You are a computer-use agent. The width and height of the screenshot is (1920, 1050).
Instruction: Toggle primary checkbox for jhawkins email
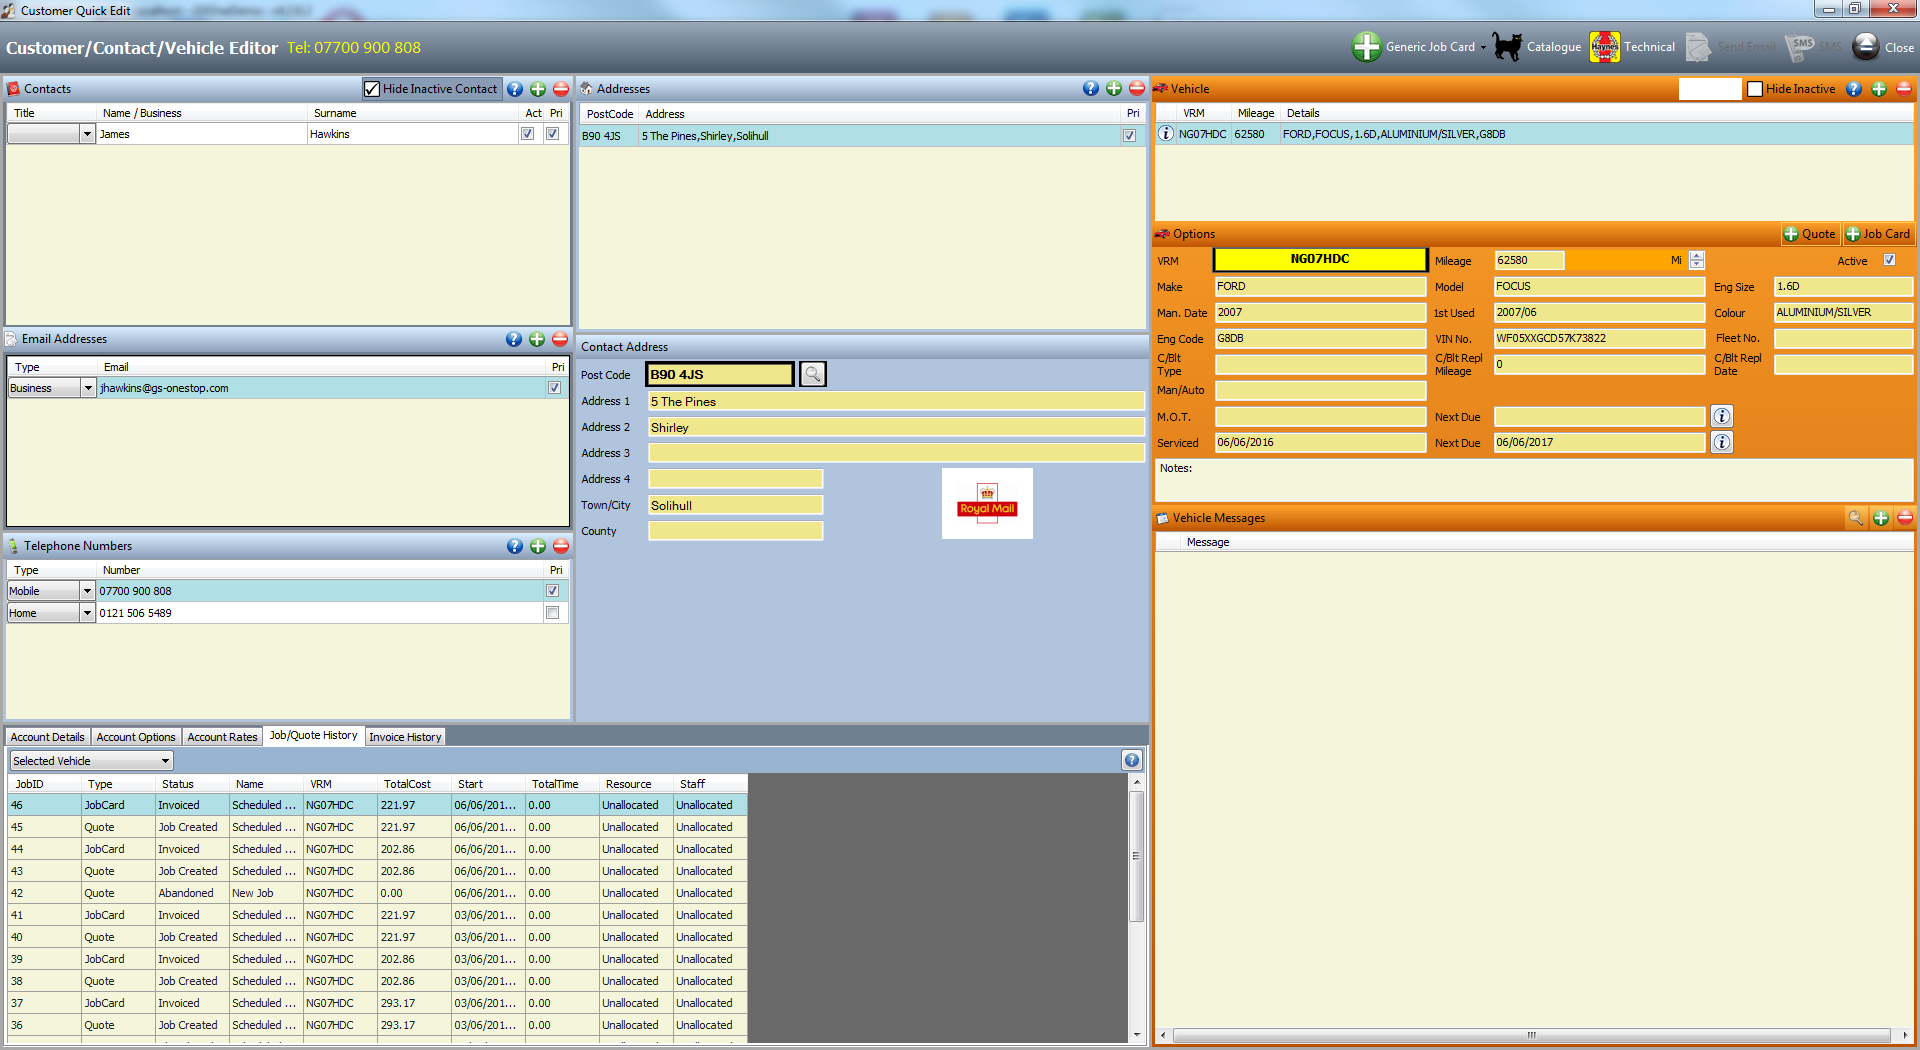(554, 388)
